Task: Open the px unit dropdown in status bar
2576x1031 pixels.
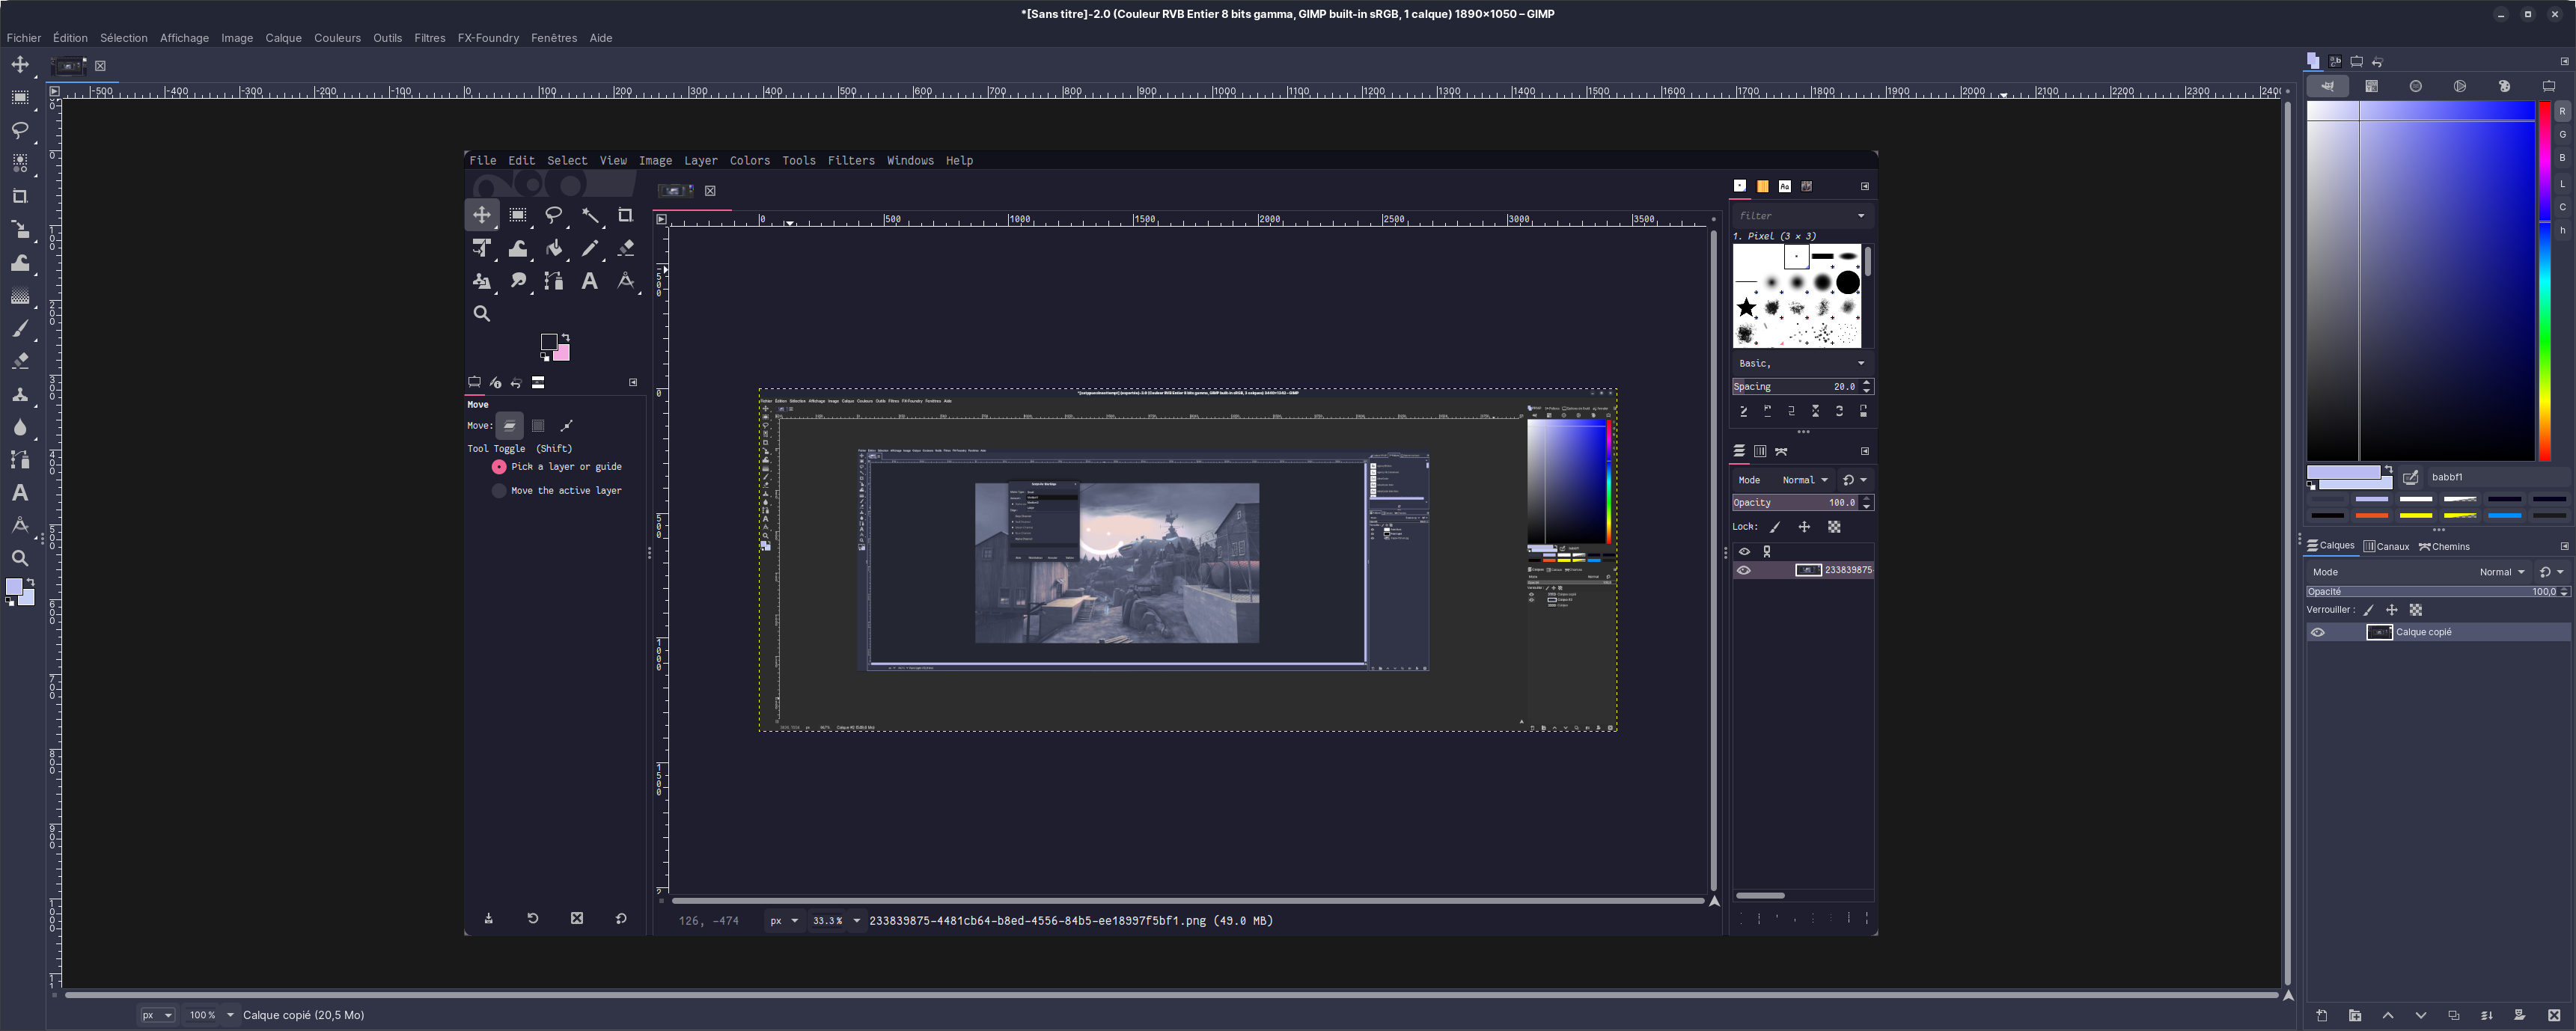Action: pos(157,1015)
